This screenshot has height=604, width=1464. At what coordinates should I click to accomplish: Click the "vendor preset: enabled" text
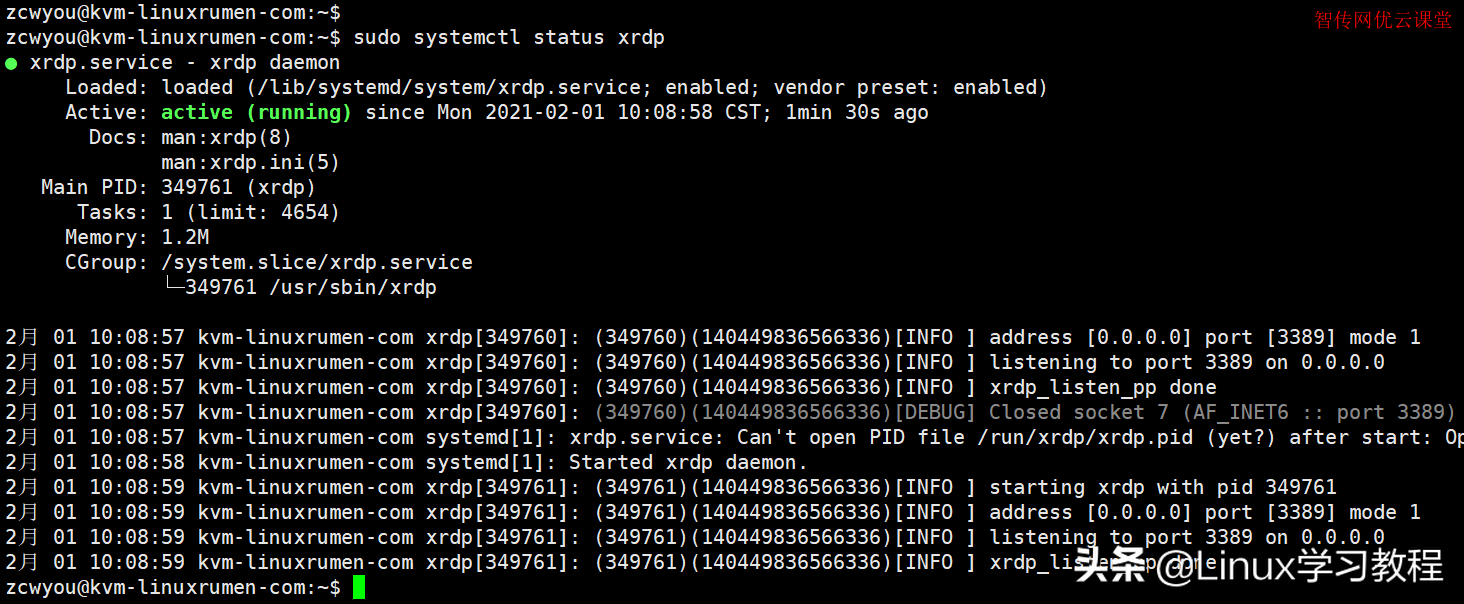click(905, 88)
